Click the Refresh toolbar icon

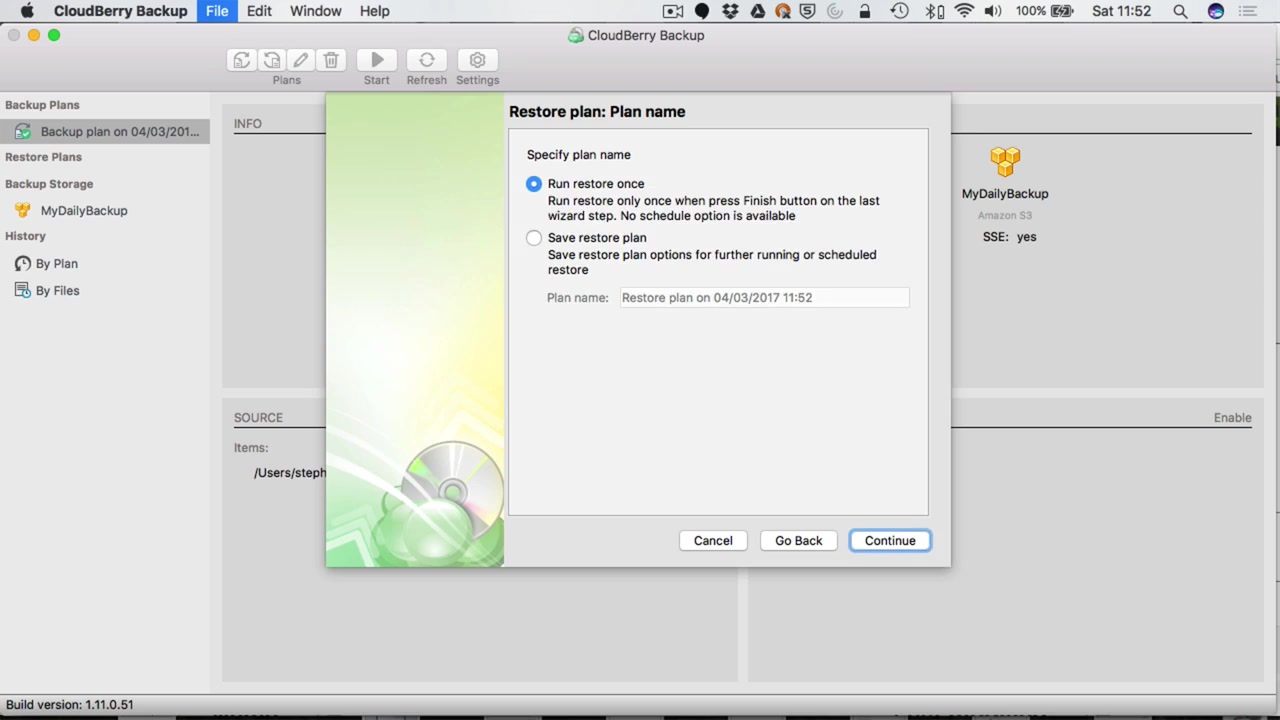(x=427, y=60)
